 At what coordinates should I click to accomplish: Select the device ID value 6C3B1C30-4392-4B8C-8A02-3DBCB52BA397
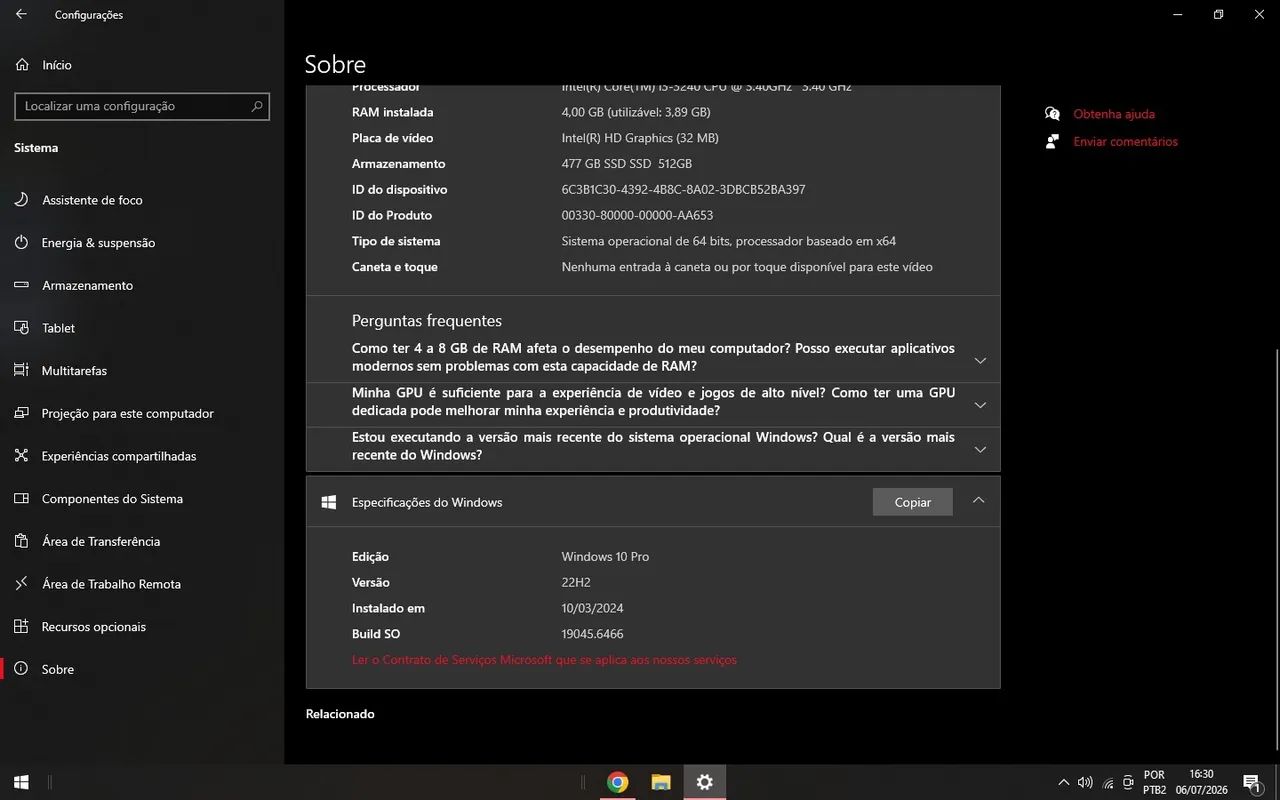(x=683, y=190)
